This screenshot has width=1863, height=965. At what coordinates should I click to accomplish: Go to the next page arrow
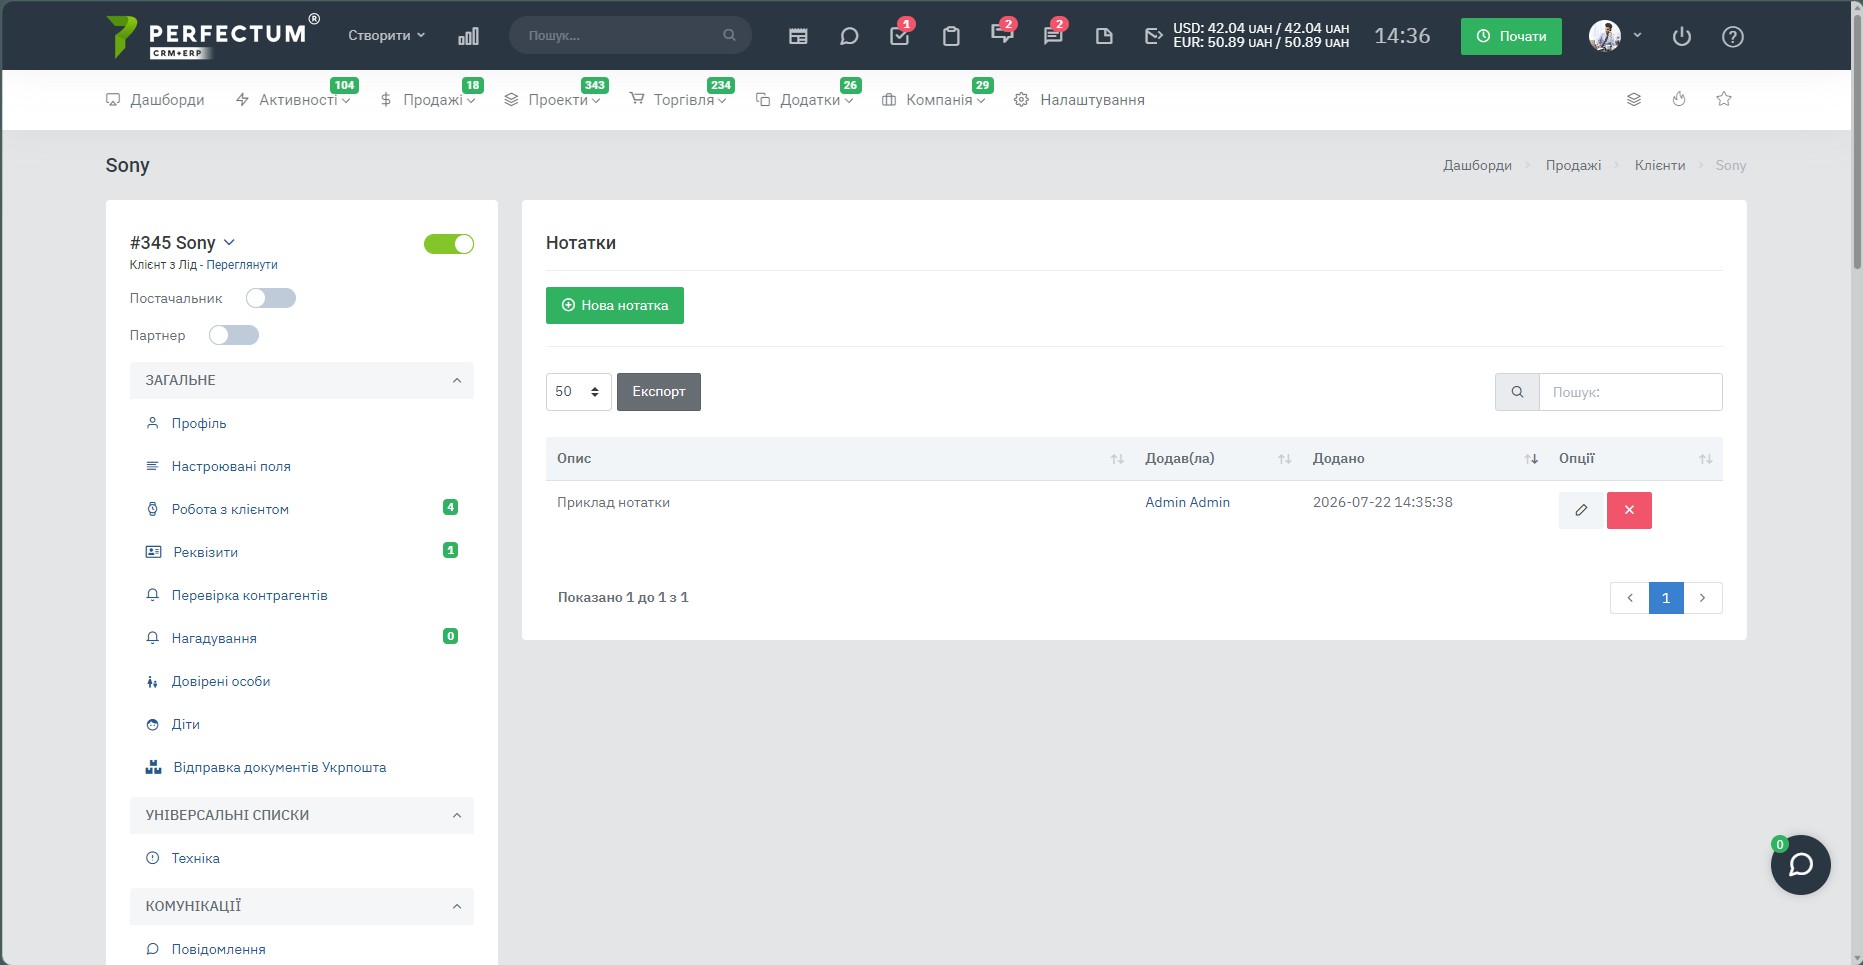(1703, 598)
